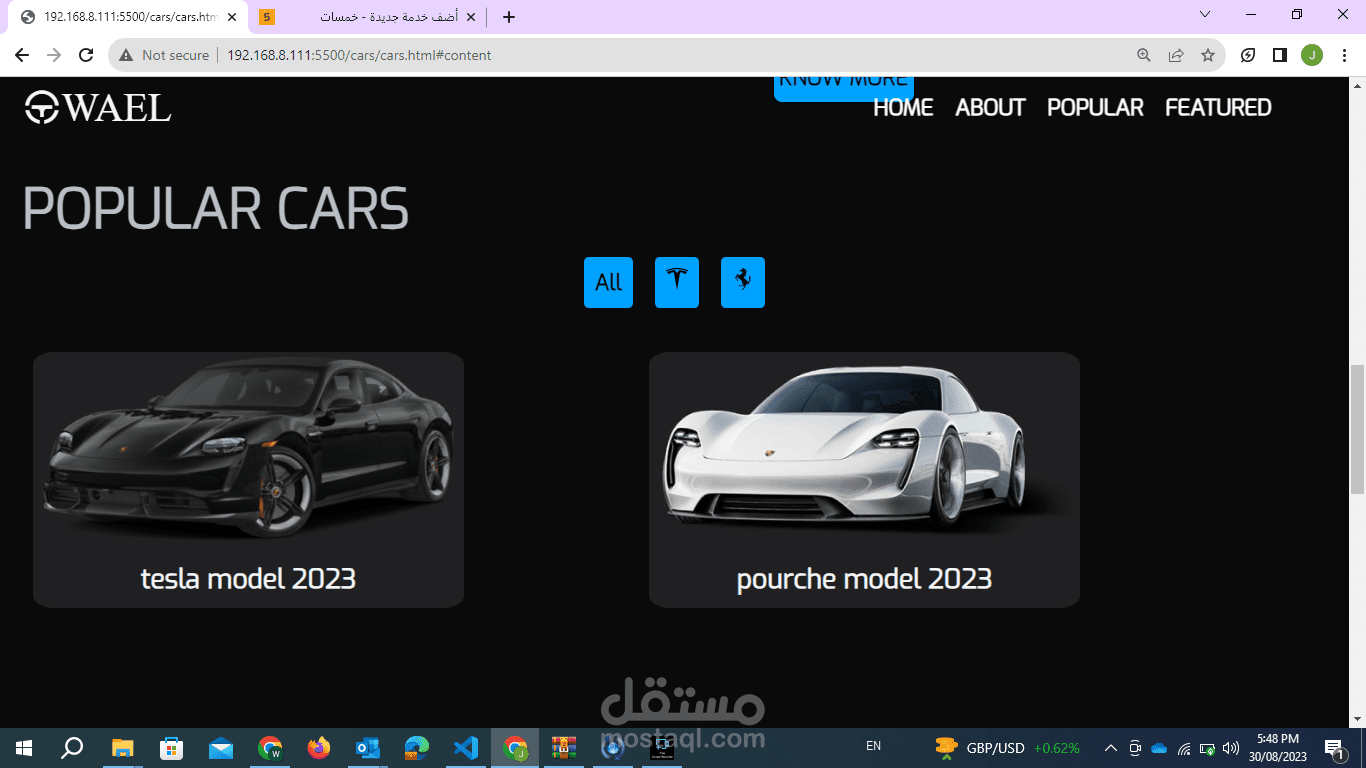Open the Mail app in taskbar
The image size is (1366, 768).
220,747
